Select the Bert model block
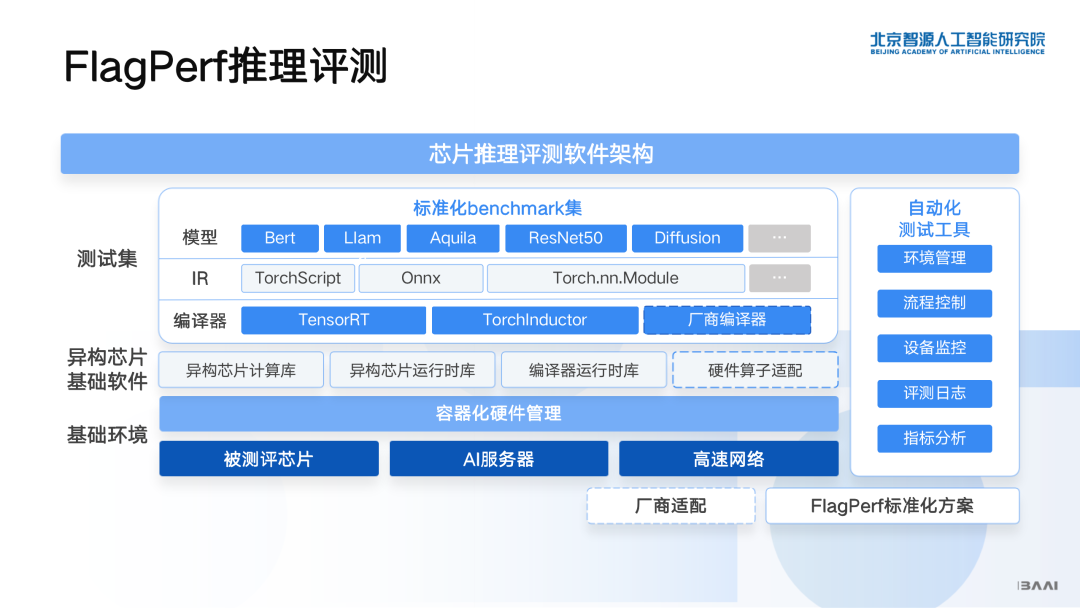The height and width of the screenshot is (608, 1080). (x=279, y=238)
